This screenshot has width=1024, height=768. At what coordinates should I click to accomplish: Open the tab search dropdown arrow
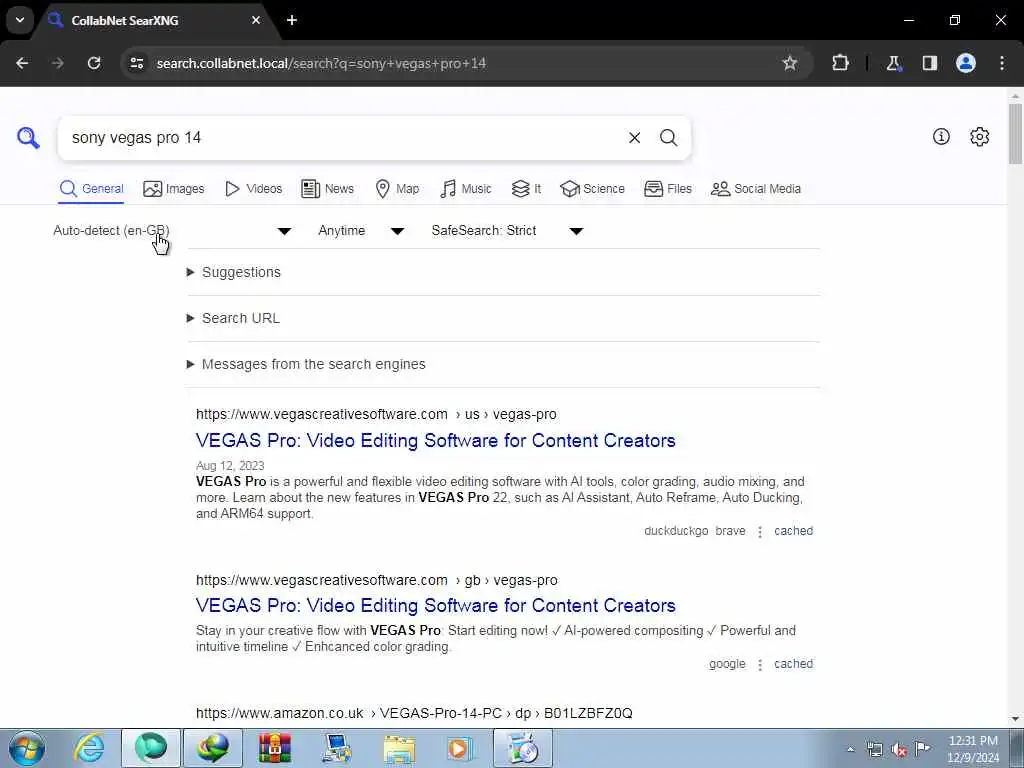(20, 20)
